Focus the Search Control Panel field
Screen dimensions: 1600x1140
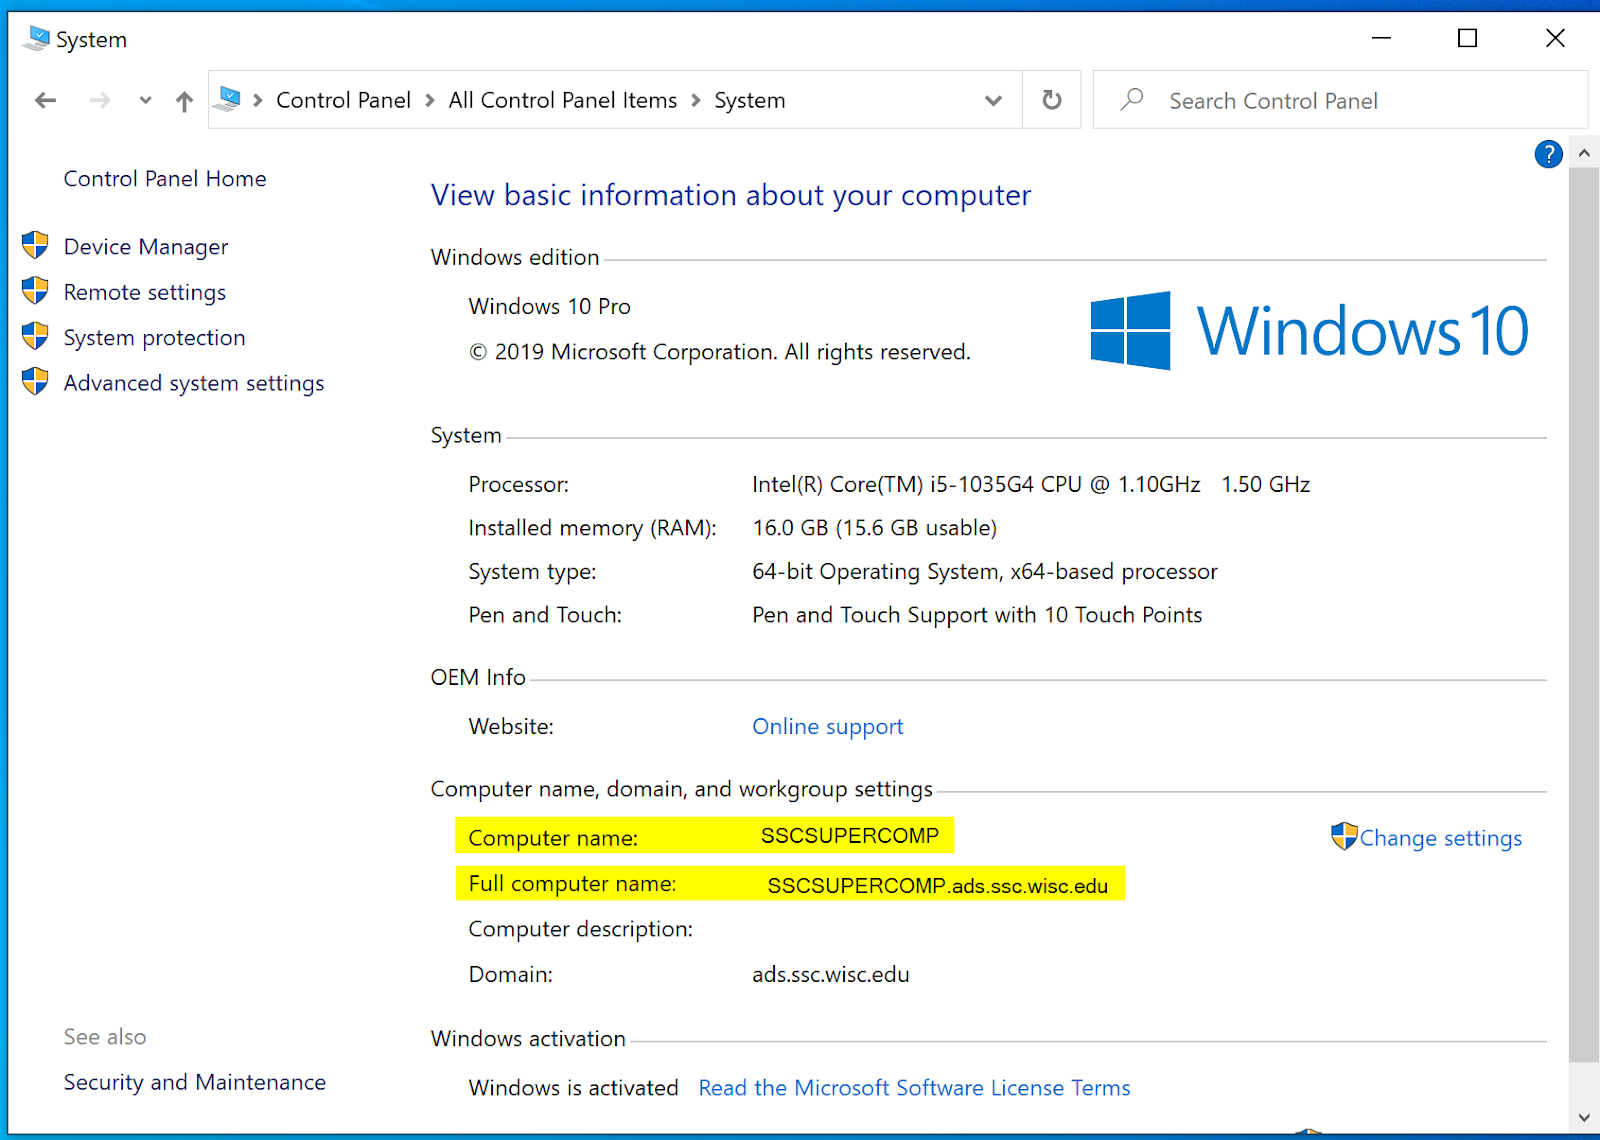click(1340, 100)
